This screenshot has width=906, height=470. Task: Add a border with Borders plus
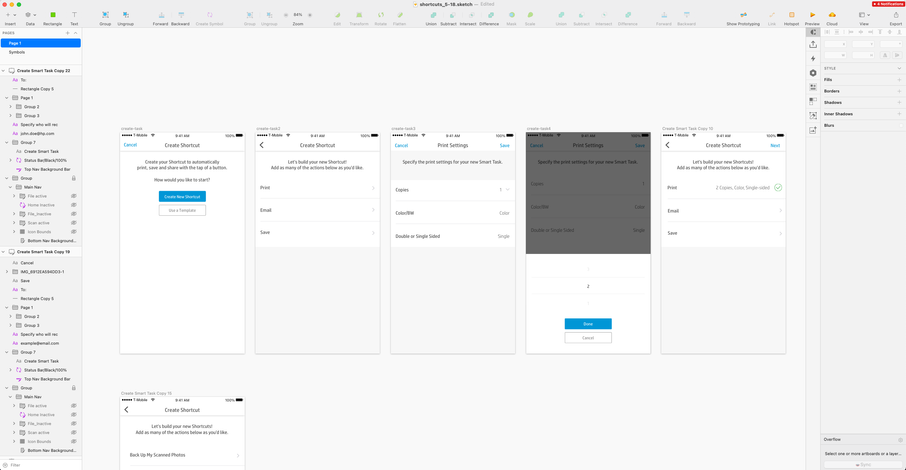point(899,91)
